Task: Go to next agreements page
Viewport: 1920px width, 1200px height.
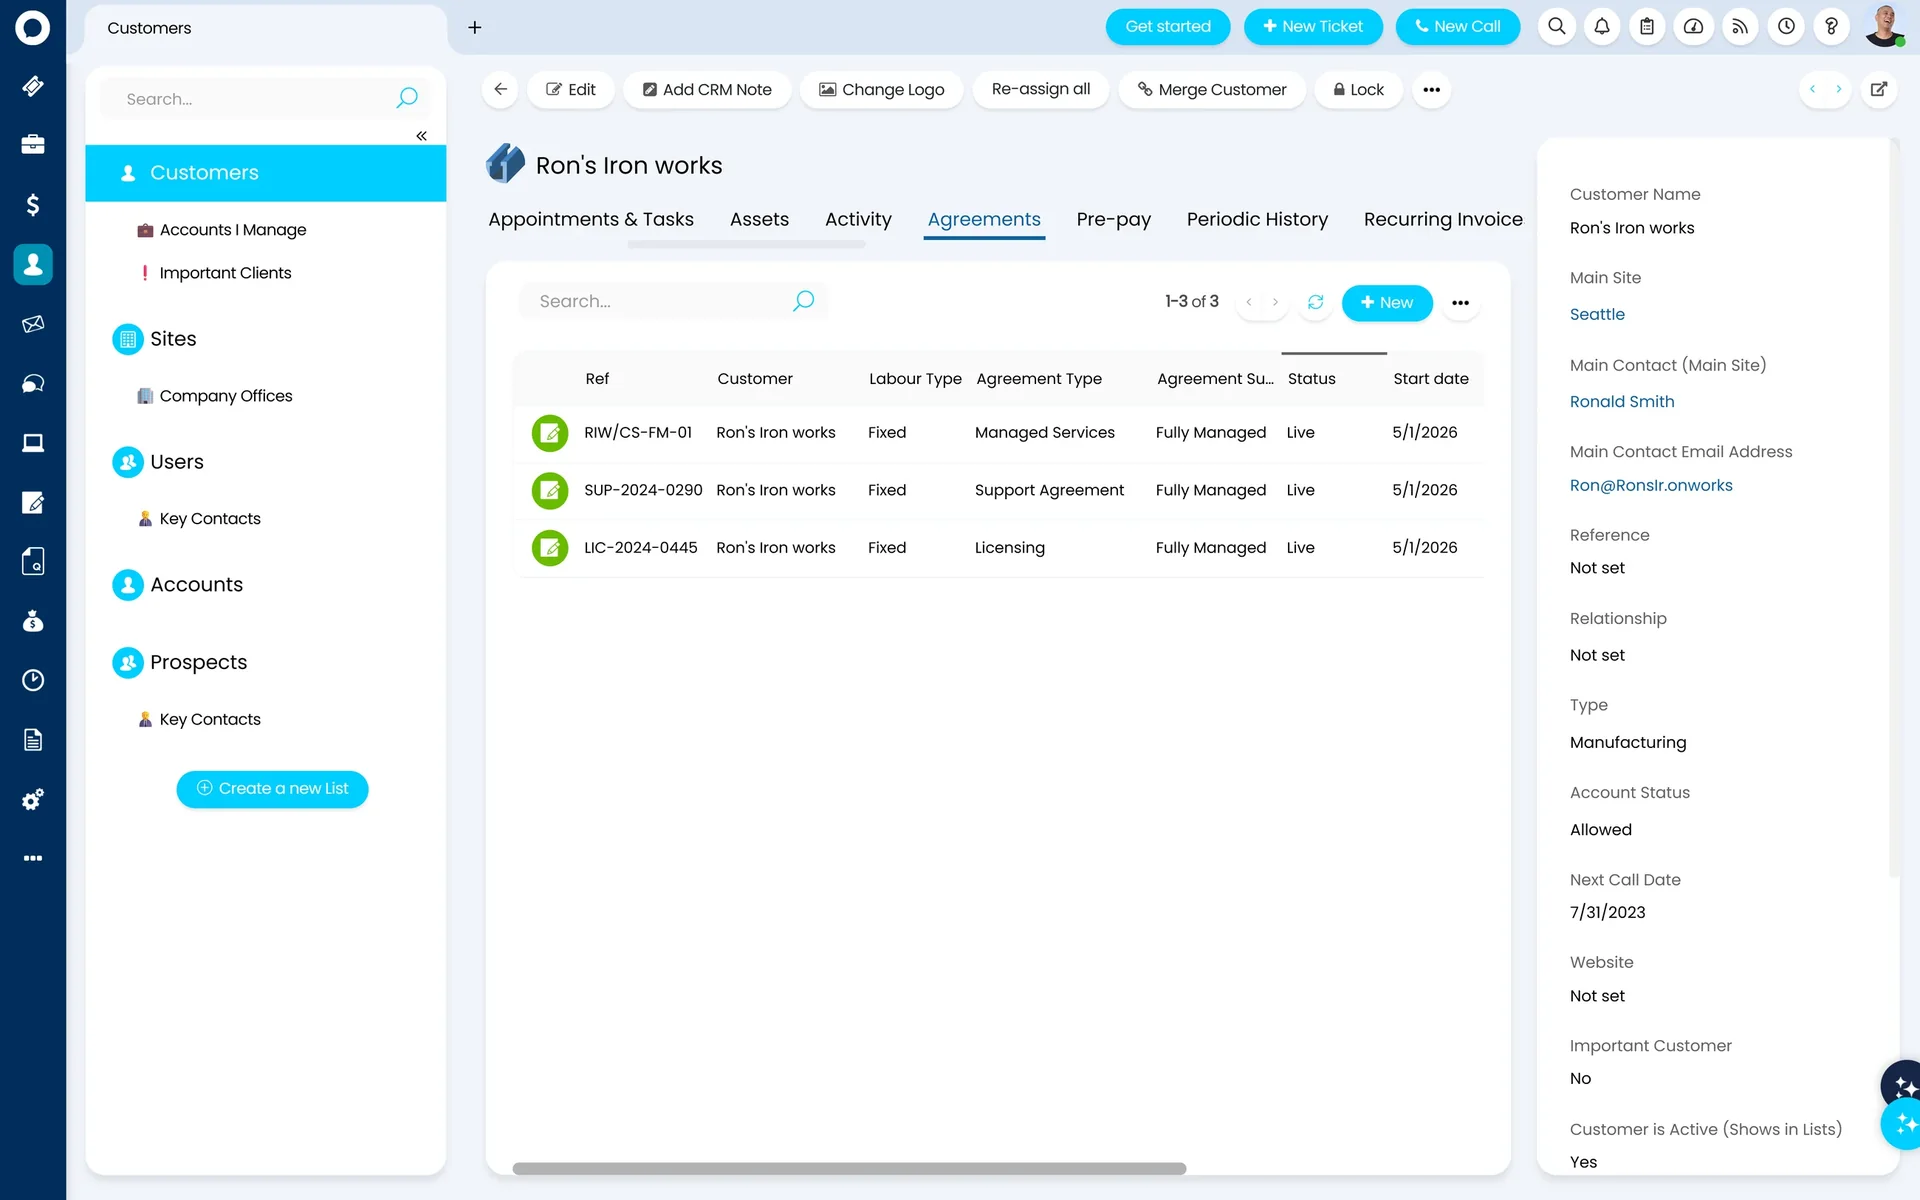Action: pyautogui.click(x=1275, y=302)
